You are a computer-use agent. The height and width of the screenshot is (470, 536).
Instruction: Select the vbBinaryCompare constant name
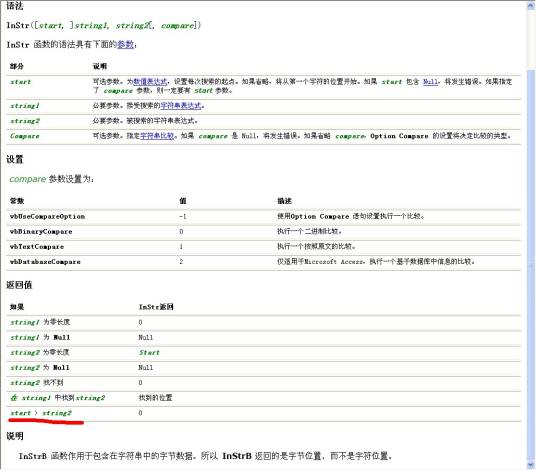tap(41, 231)
